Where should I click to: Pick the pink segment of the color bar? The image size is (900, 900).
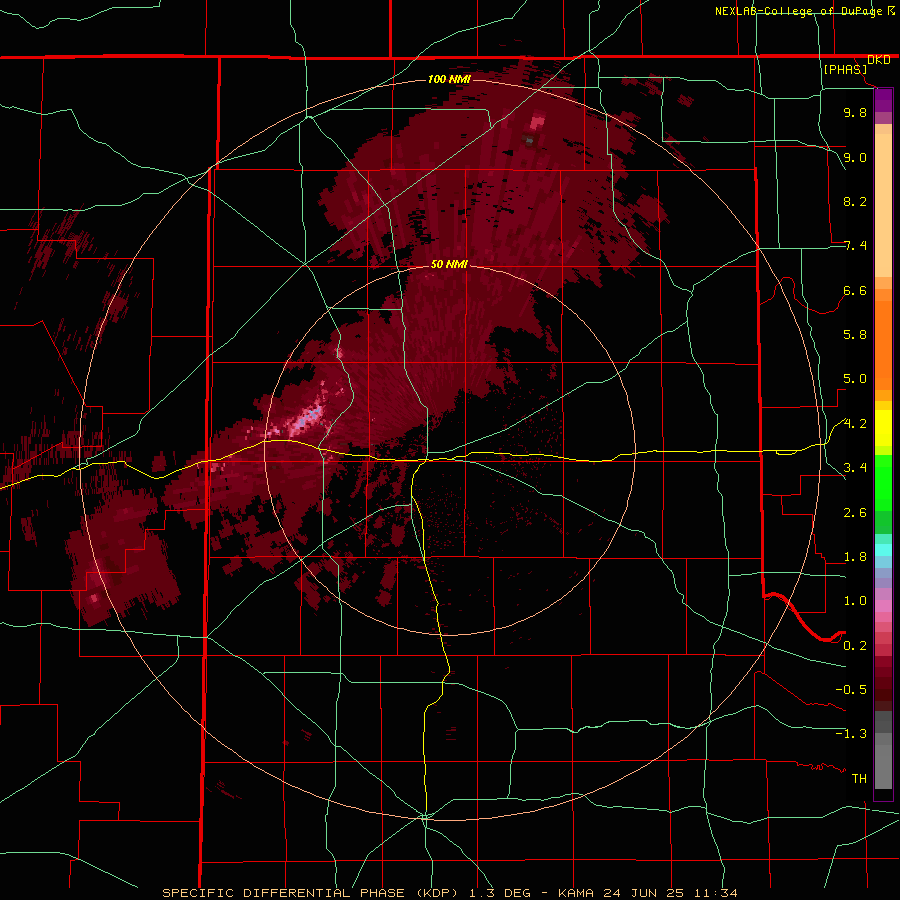click(883, 606)
